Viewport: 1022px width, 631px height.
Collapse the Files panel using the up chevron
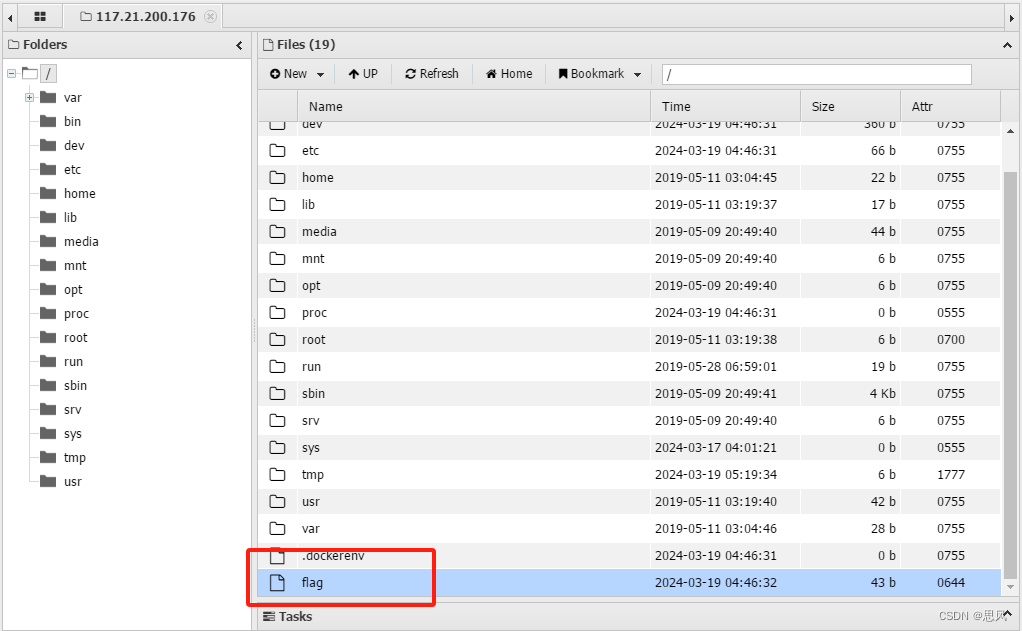[1008, 45]
